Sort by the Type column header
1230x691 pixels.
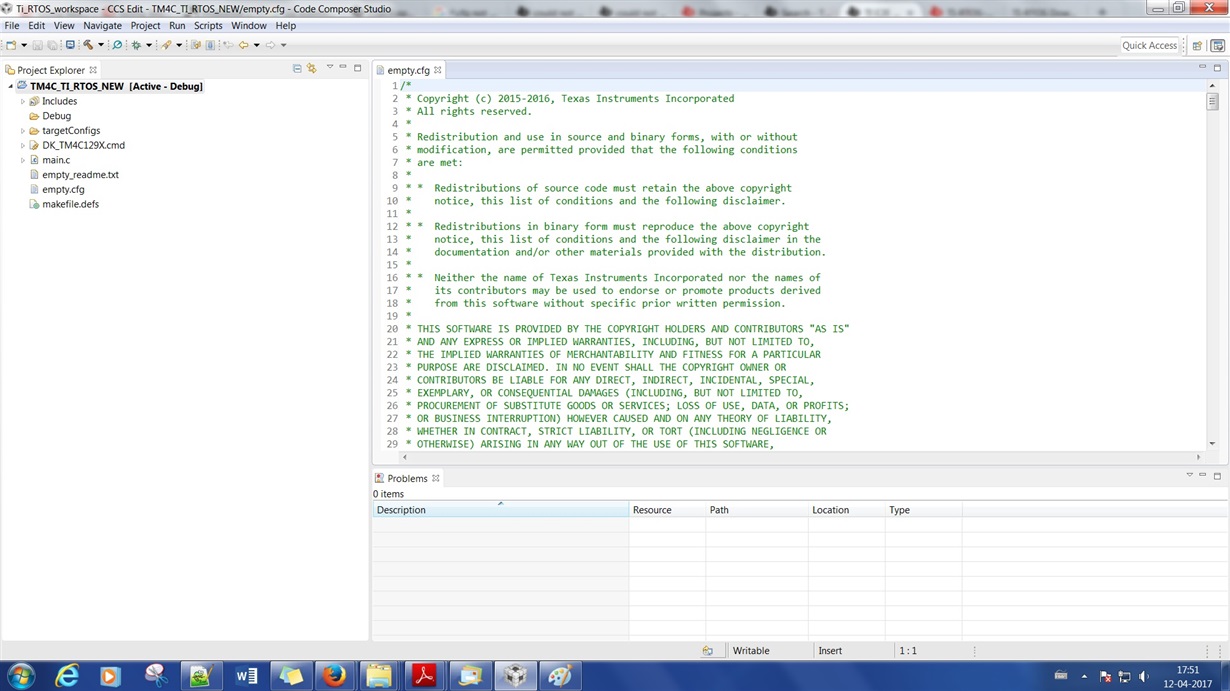pyautogui.click(x=923, y=510)
